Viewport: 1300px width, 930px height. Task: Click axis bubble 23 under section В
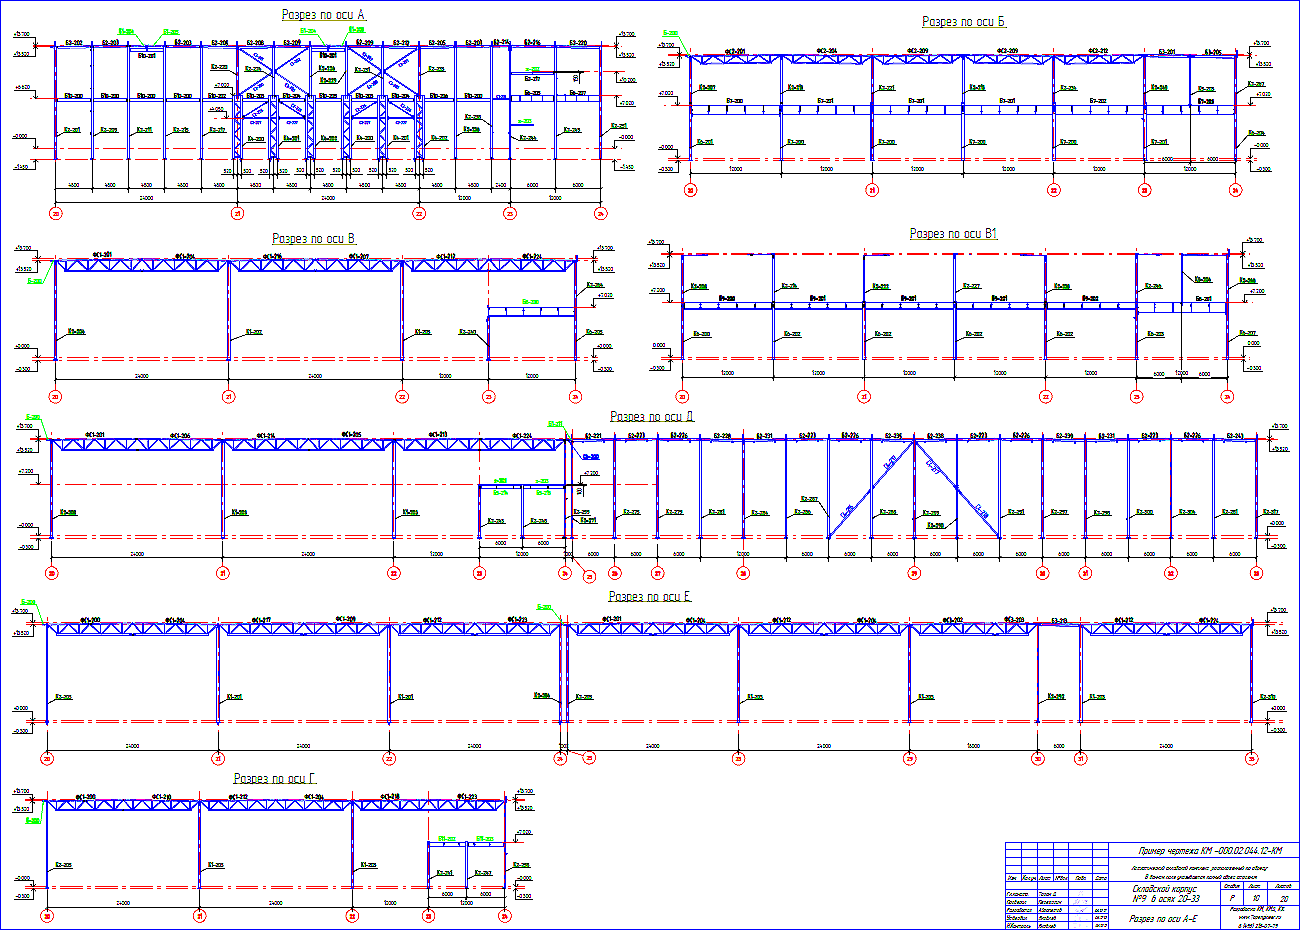(489, 397)
